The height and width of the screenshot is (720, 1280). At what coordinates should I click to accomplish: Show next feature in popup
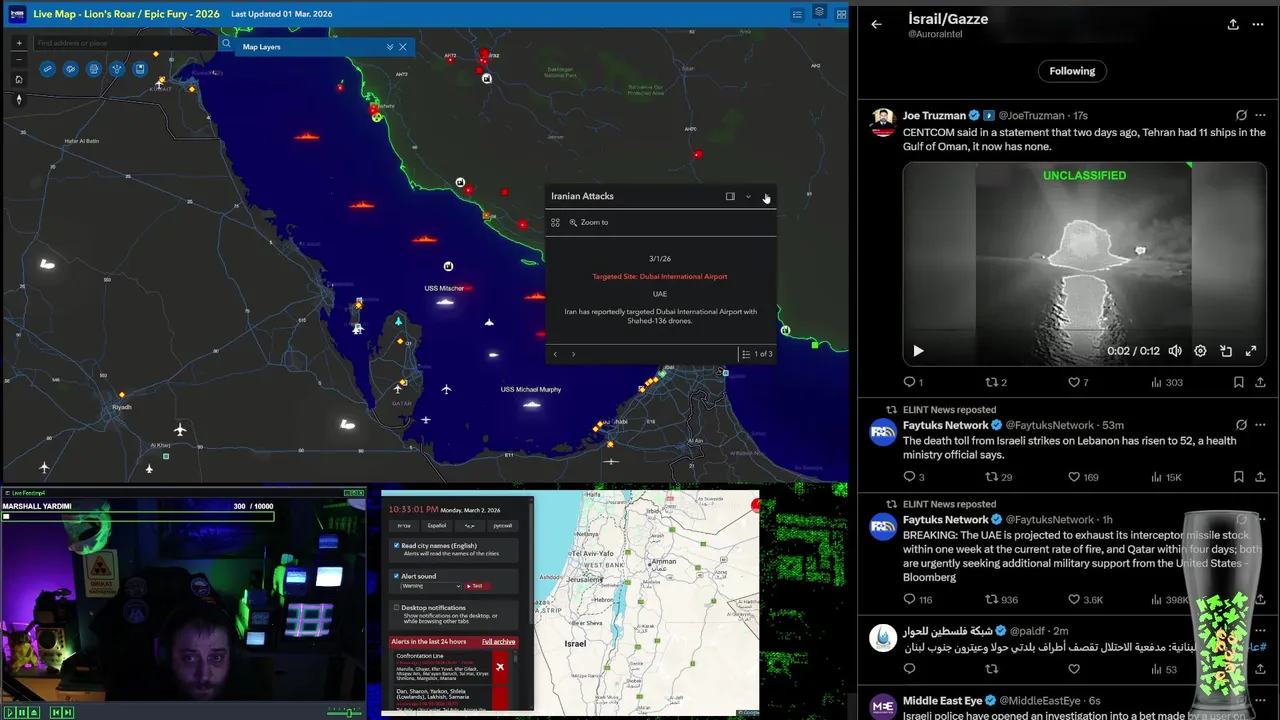[x=573, y=354]
